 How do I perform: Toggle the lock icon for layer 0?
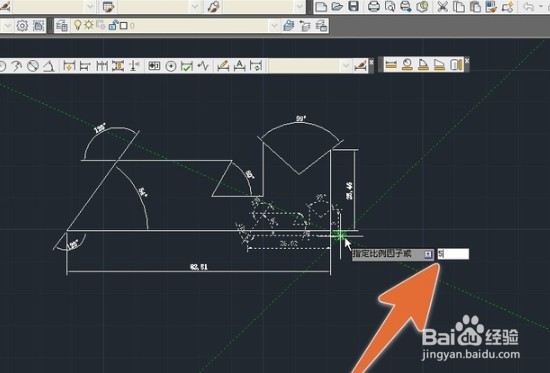[113, 25]
